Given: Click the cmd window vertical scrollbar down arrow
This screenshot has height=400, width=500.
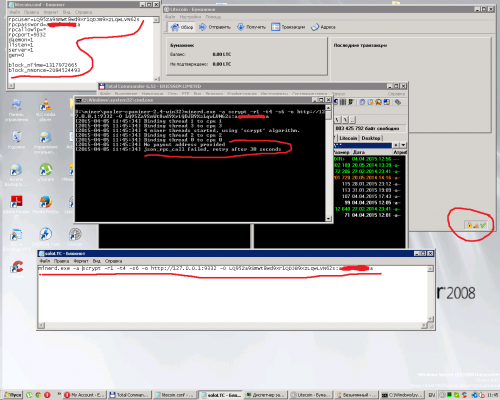Looking at the screenshot, I should 328,219.
